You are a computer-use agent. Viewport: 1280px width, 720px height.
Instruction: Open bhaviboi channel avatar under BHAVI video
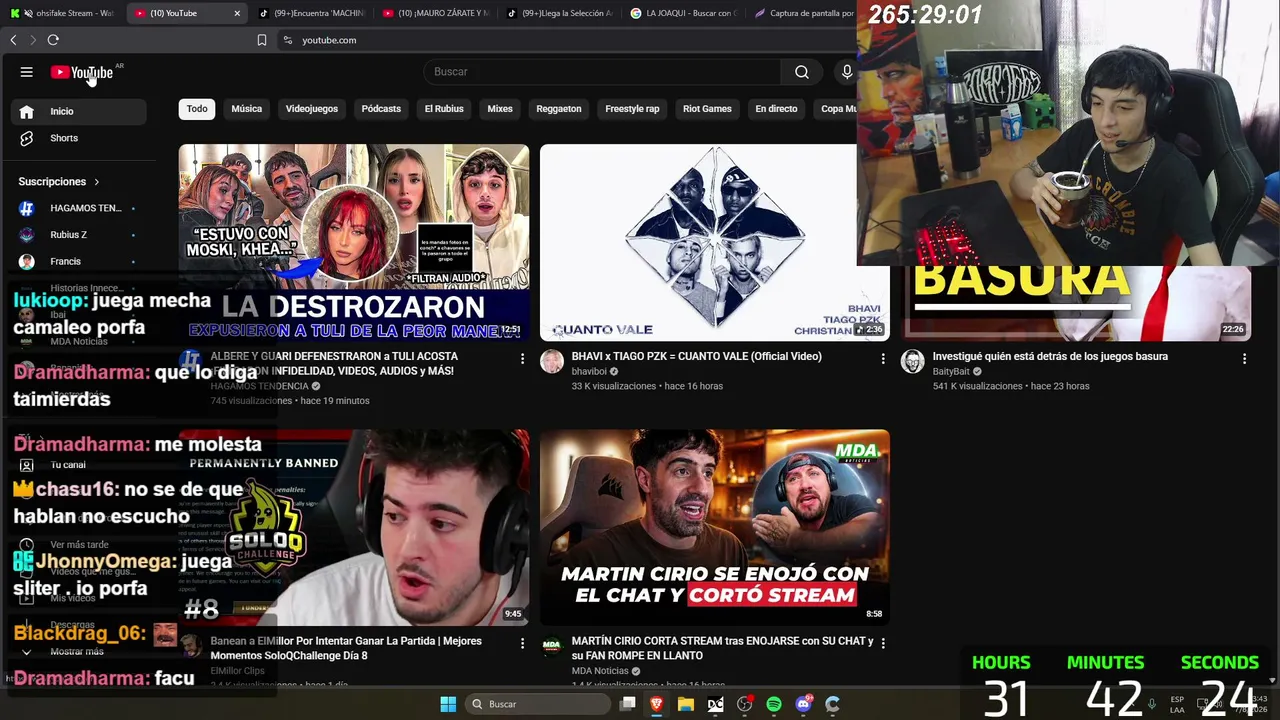click(552, 362)
